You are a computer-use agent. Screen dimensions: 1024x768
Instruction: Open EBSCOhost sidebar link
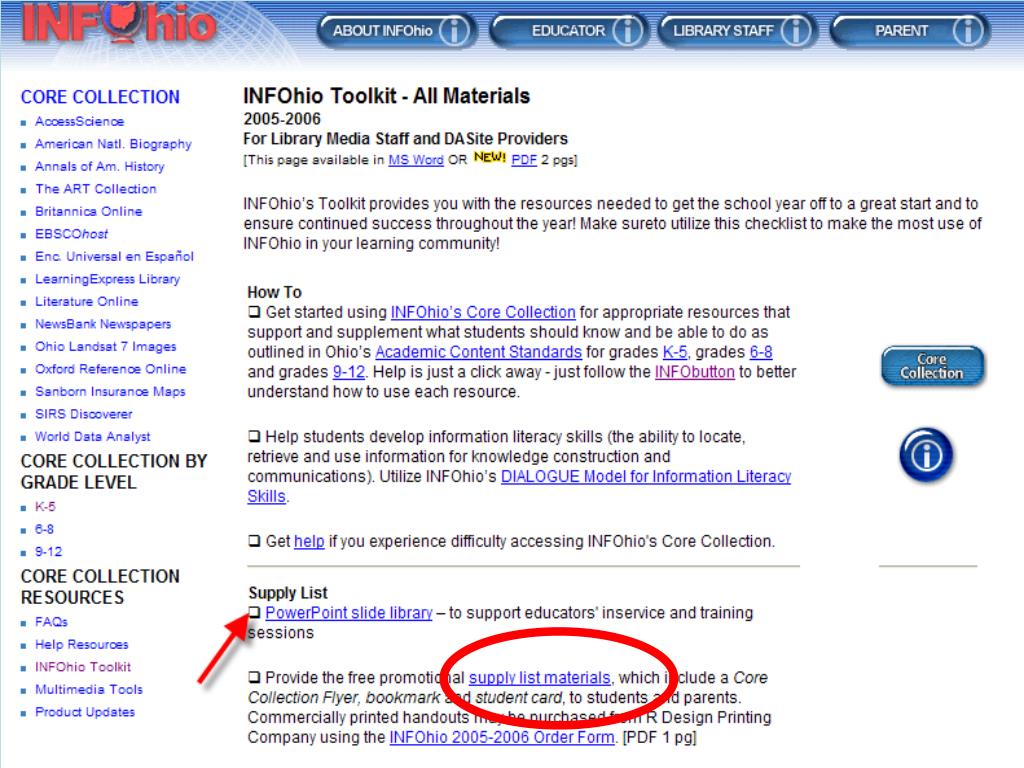(71, 234)
